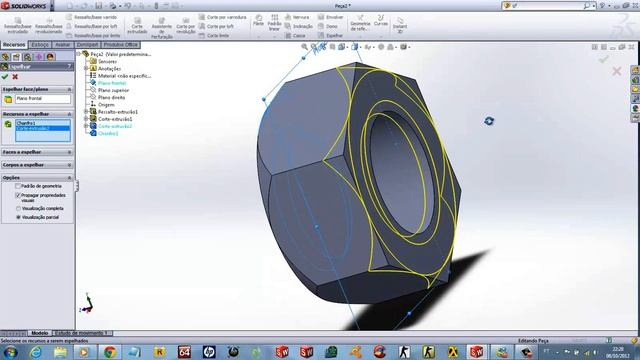Select Sensores in feature tree

(107, 61)
